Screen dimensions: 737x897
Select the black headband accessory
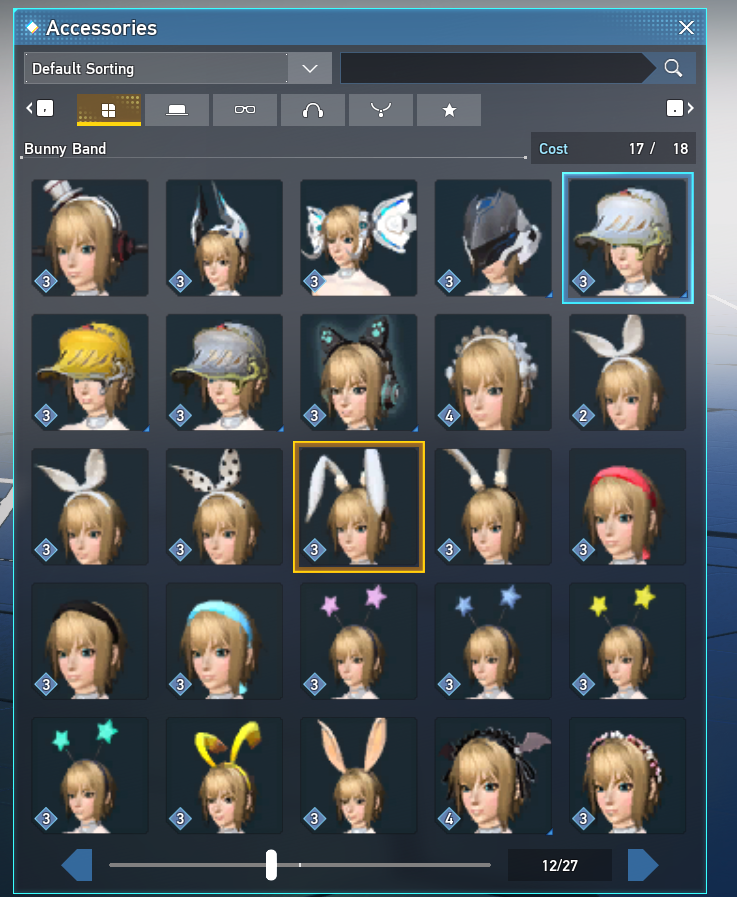pyautogui.click(x=90, y=641)
